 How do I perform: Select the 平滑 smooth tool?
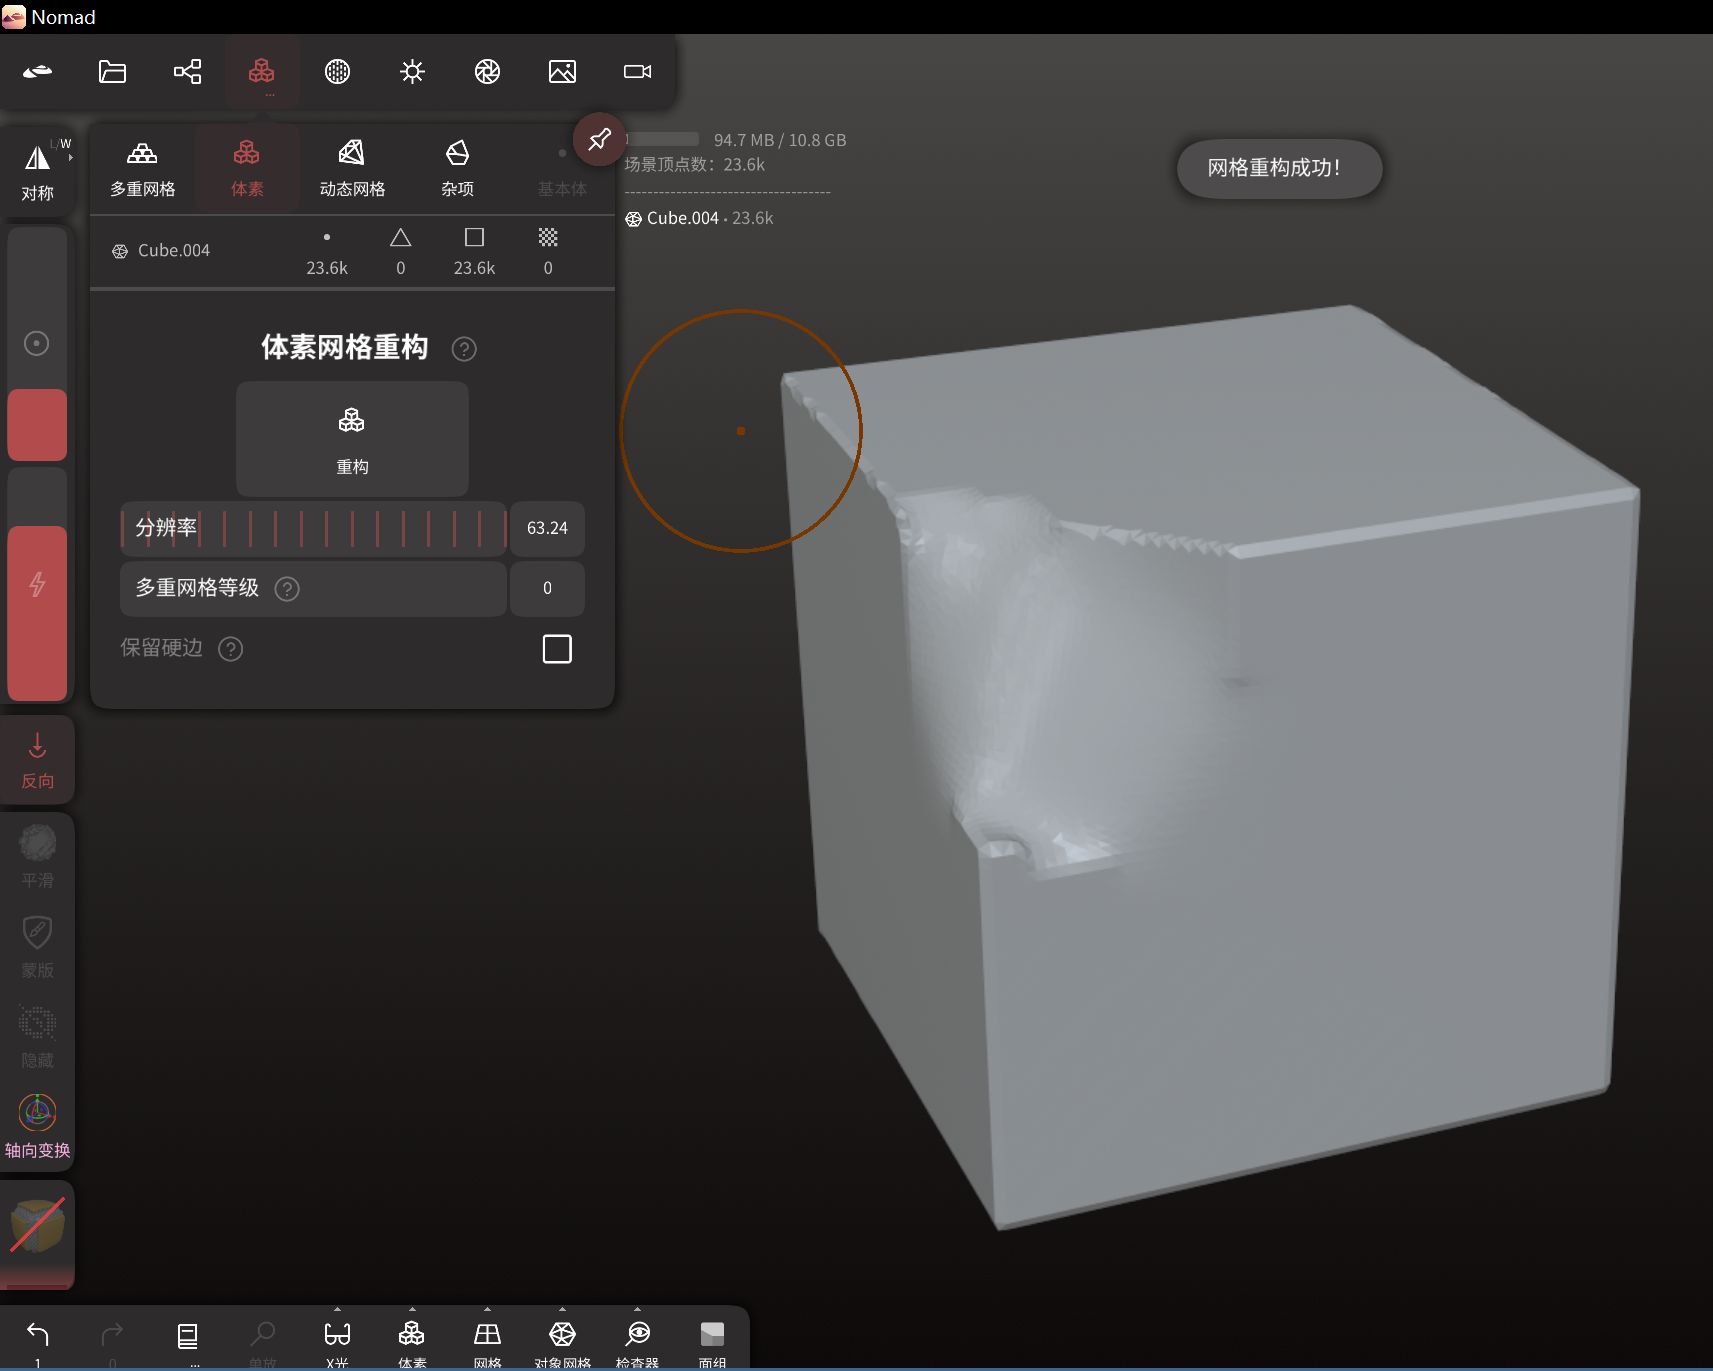pos(37,856)
